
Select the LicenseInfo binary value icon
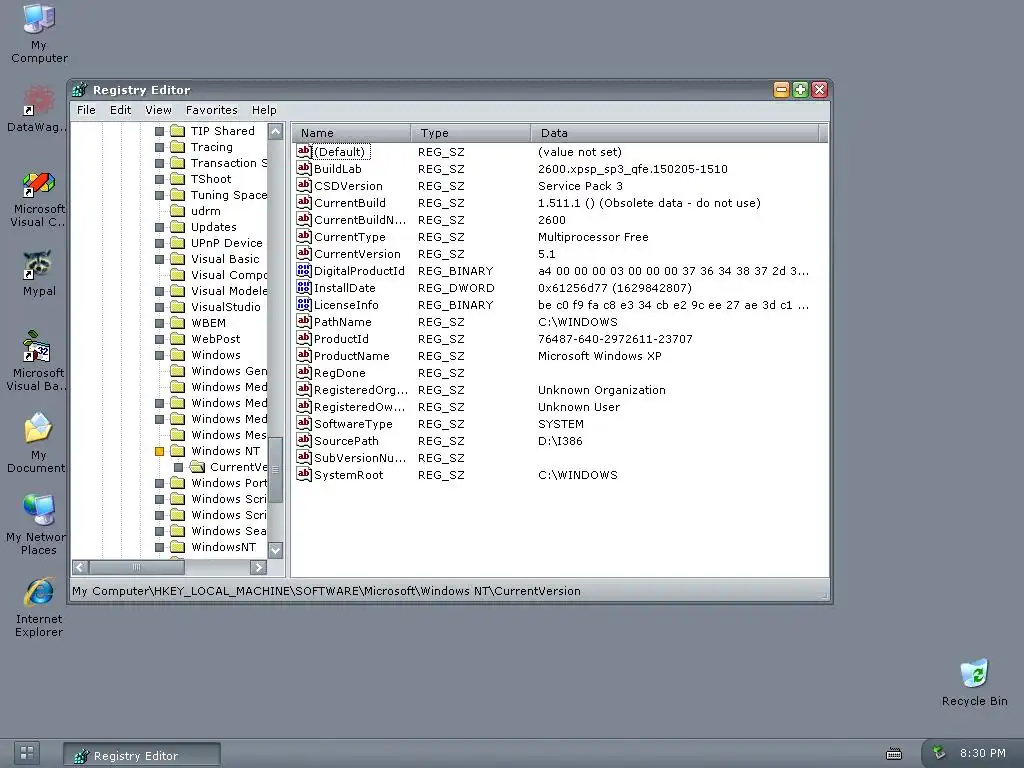click(304, 304)
